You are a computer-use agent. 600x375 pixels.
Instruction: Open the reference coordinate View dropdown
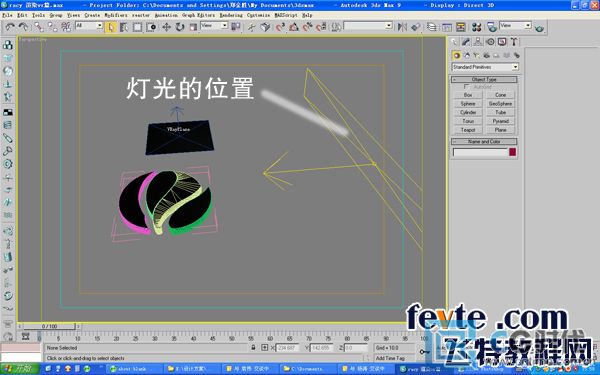pyautogui.click(x=214, y=26)
